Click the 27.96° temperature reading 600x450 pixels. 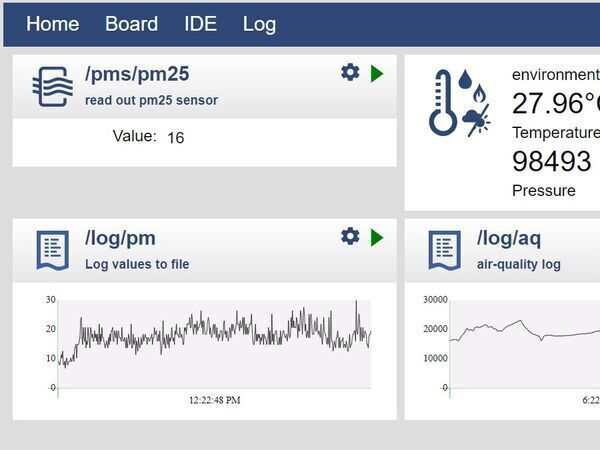(x=555, y=103)
